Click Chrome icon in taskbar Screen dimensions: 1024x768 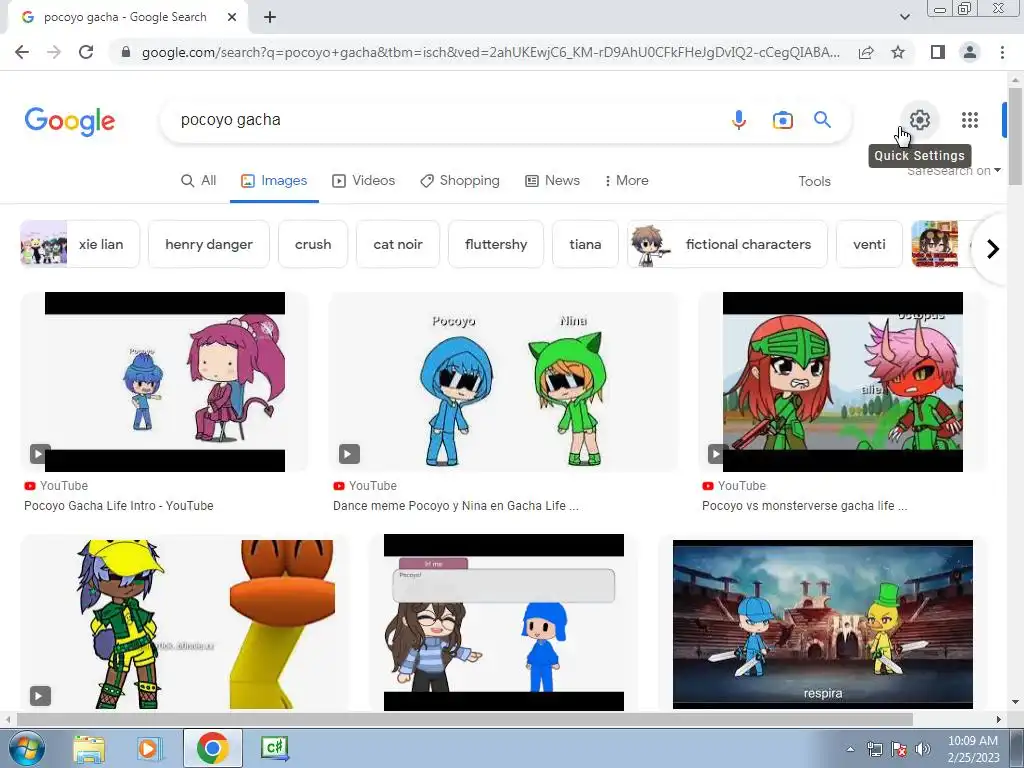212,748
